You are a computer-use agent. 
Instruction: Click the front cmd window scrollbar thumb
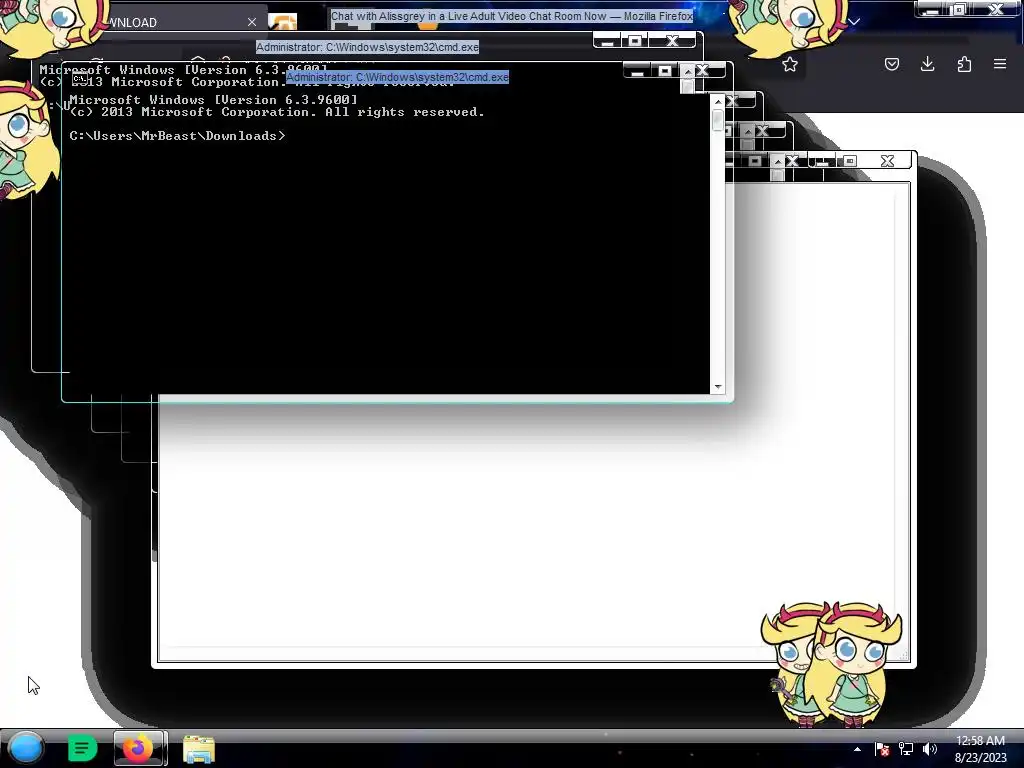pos(718,120)
